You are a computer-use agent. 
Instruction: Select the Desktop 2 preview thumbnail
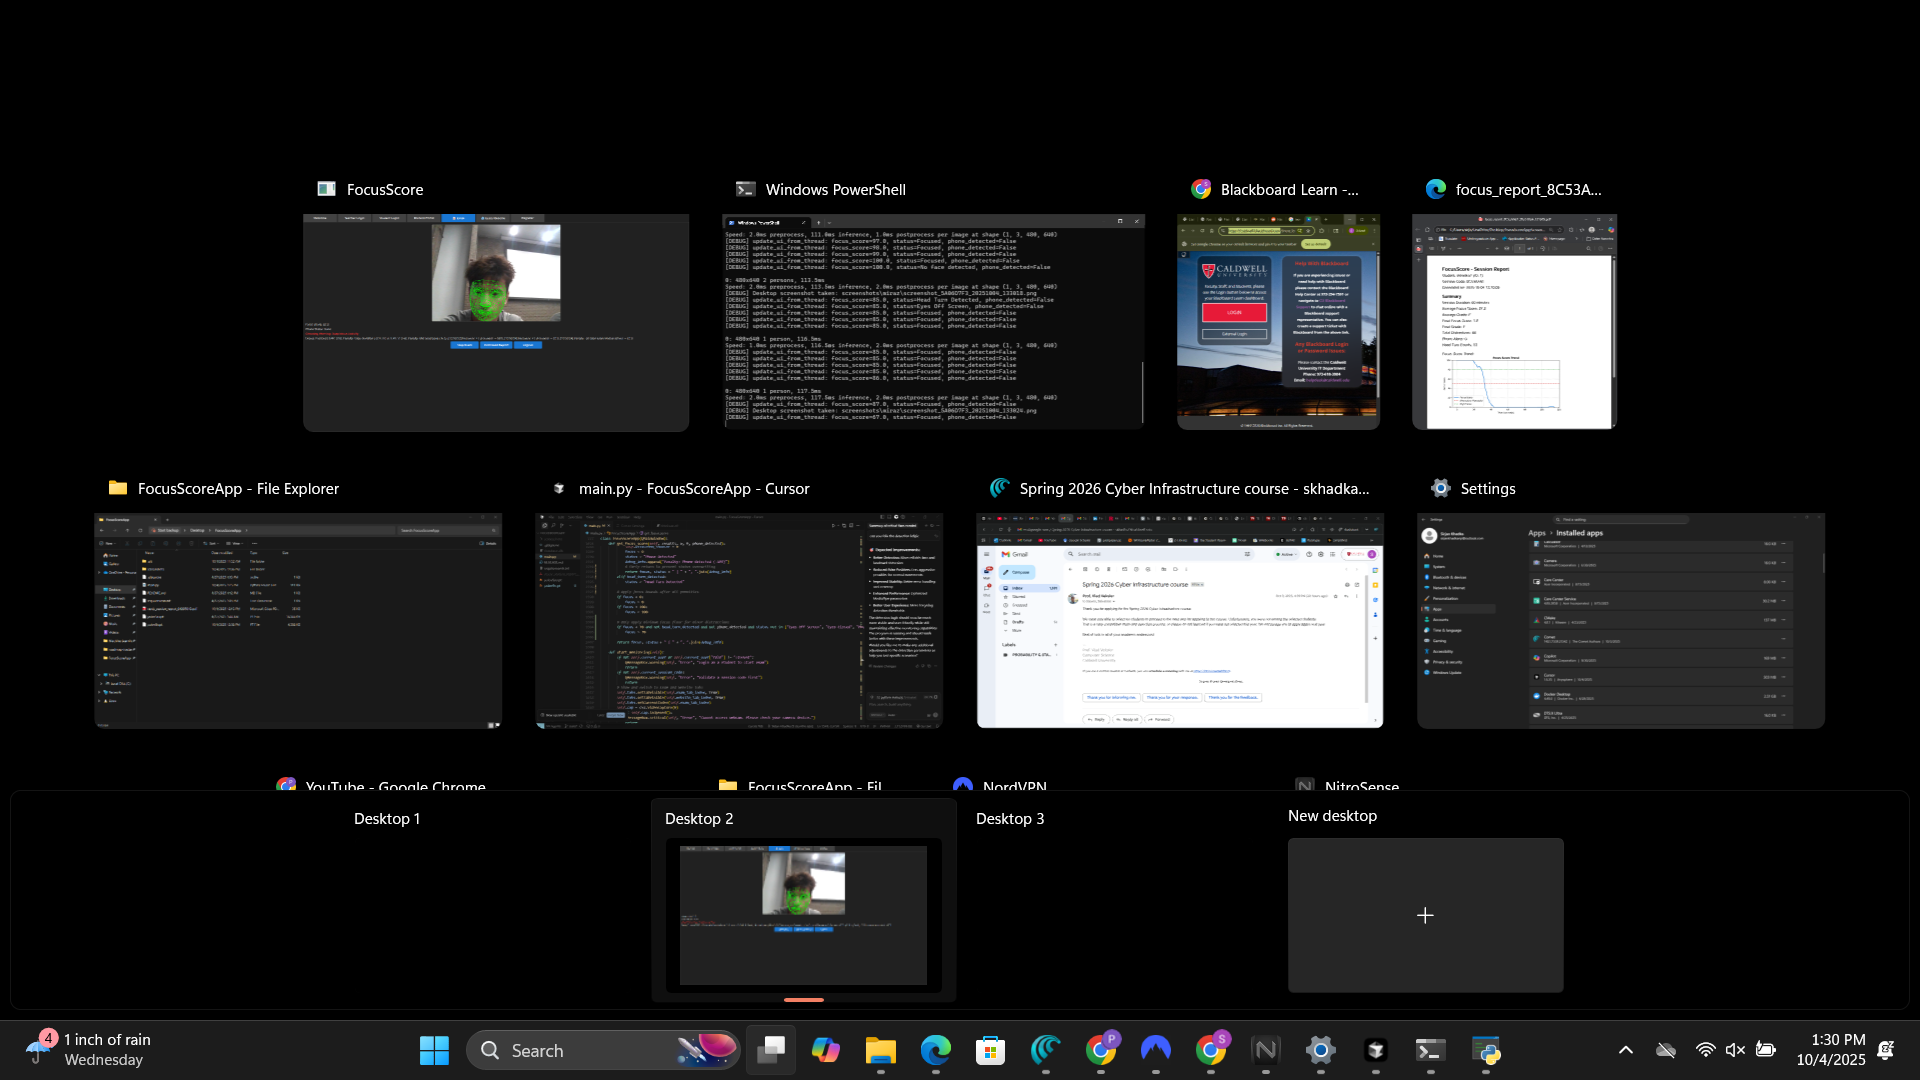pos(803,915)
